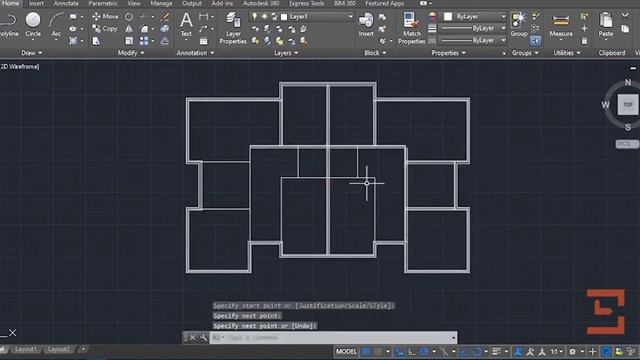This screenshot has height=360, width=640.
Task: Toggle lineweight display in status bar
Action: (496, 351)
